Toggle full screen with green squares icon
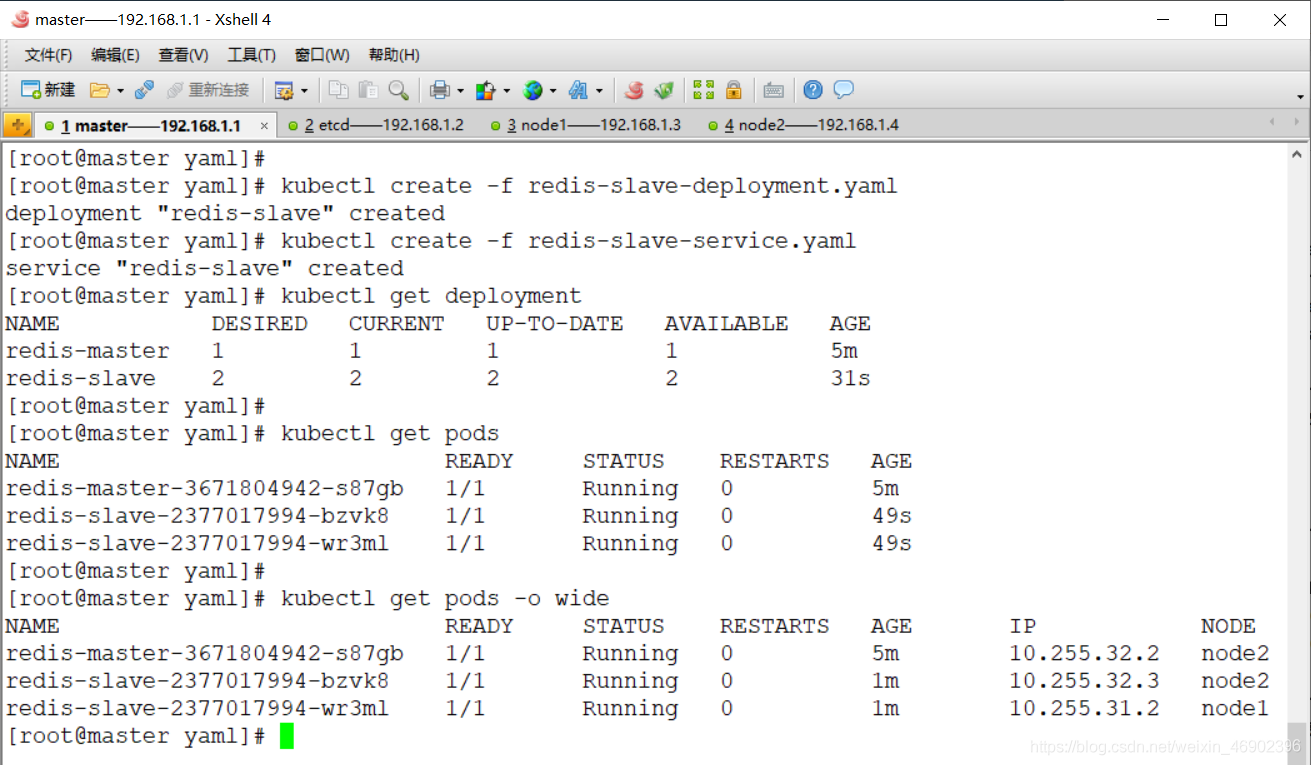Viewport: 1311px width, 765px height. (x=704, y=90)
